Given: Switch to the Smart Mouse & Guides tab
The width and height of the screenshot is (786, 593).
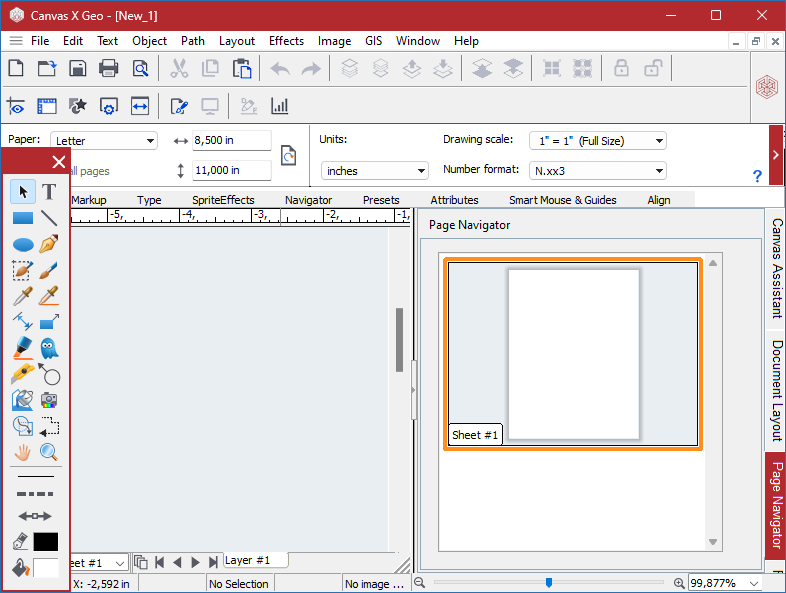Looking at the screenshot, I should pos(562,200).
